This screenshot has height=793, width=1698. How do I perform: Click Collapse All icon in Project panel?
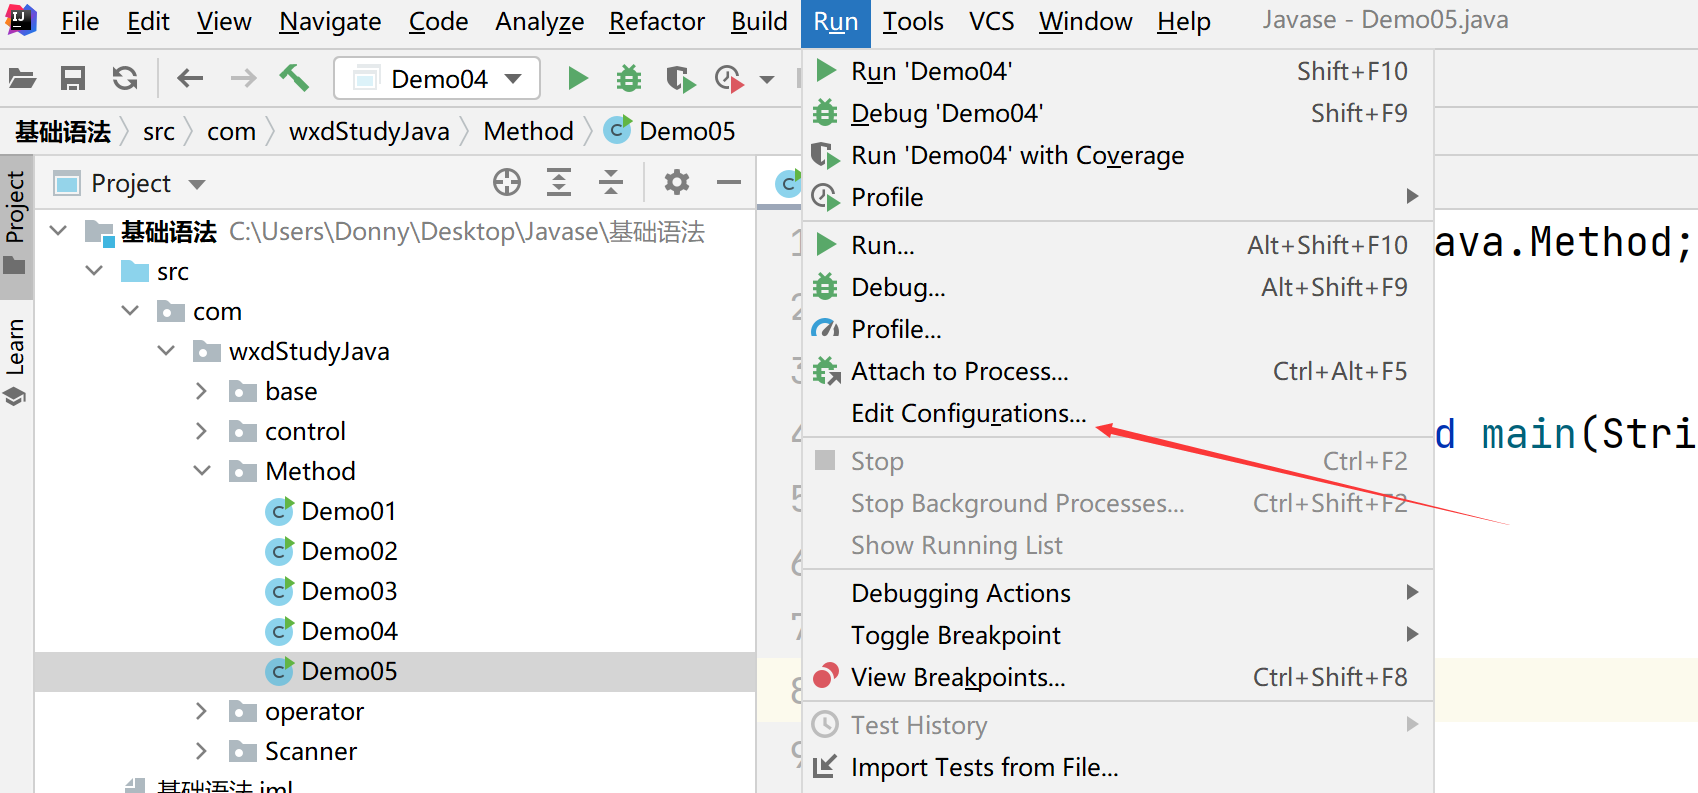point(610,182)
